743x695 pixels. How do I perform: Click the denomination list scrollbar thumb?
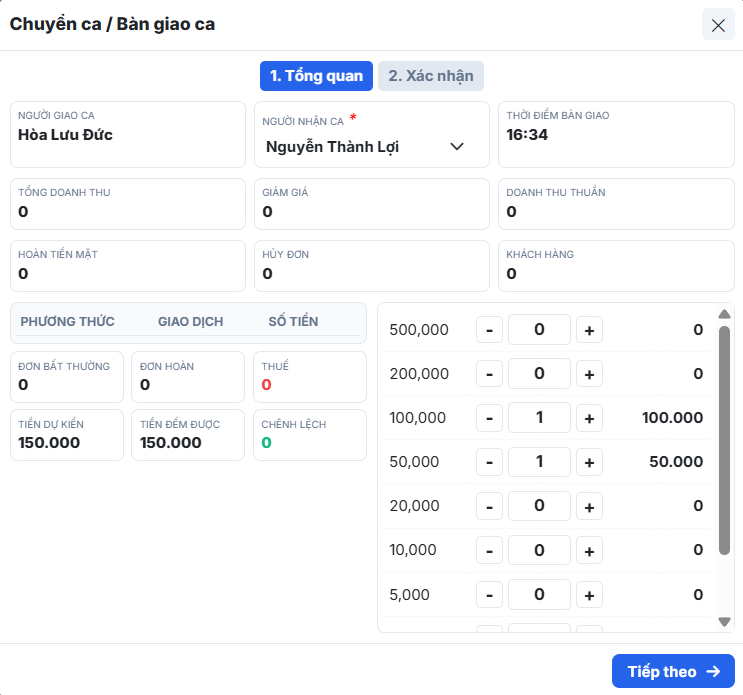724,440
